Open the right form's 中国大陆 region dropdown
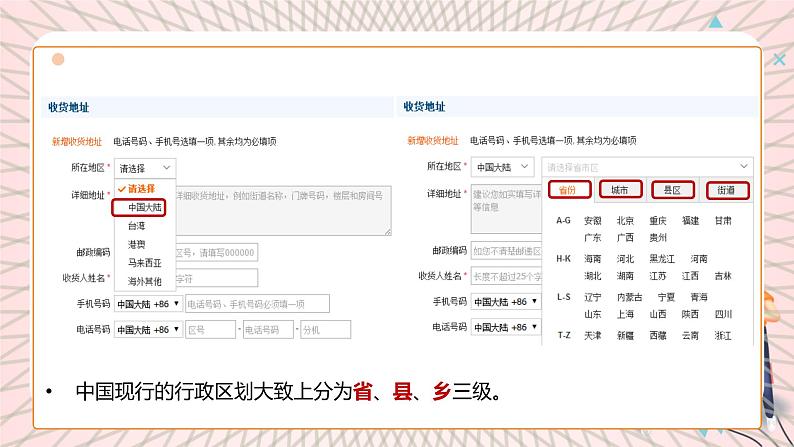 [502, 167]
